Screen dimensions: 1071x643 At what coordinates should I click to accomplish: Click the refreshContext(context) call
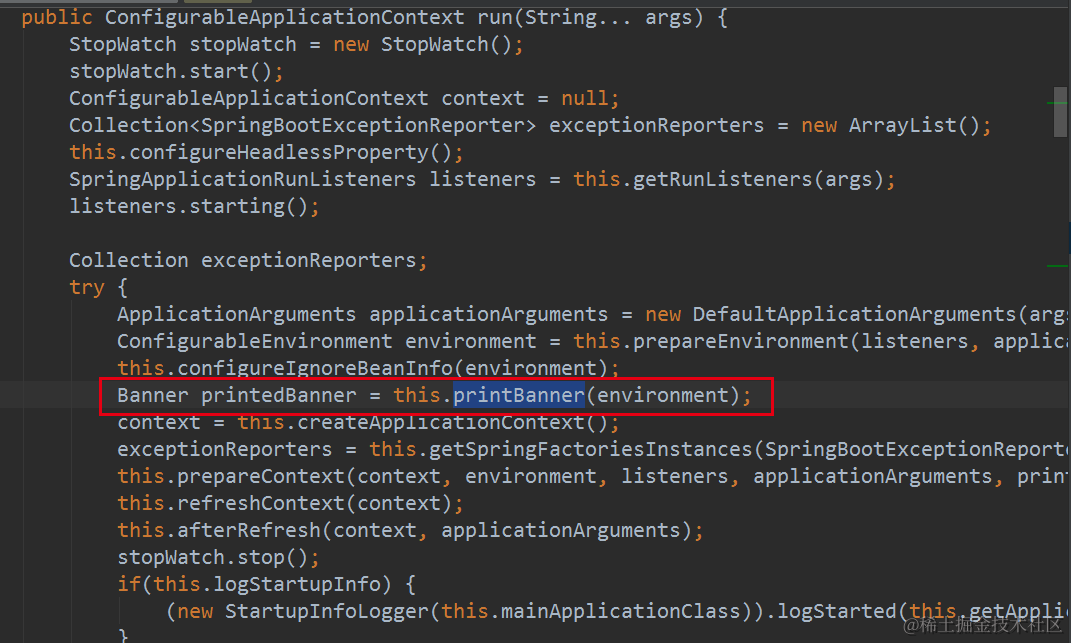[x=314, y=503]
